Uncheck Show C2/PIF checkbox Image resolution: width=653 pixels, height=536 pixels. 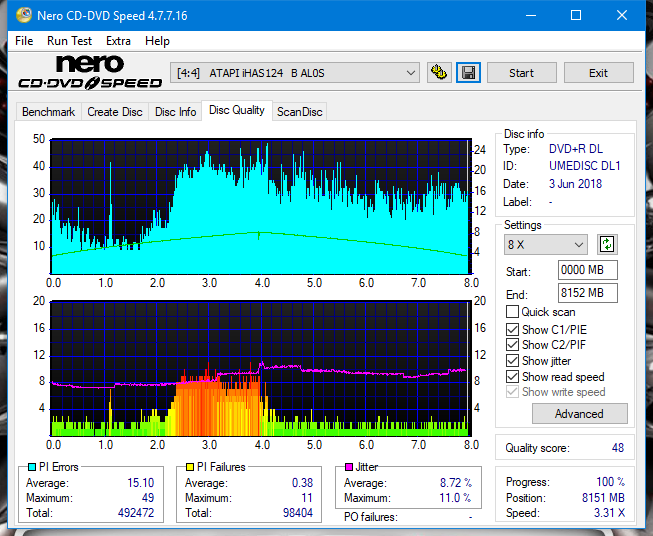(x=512, y=345)
